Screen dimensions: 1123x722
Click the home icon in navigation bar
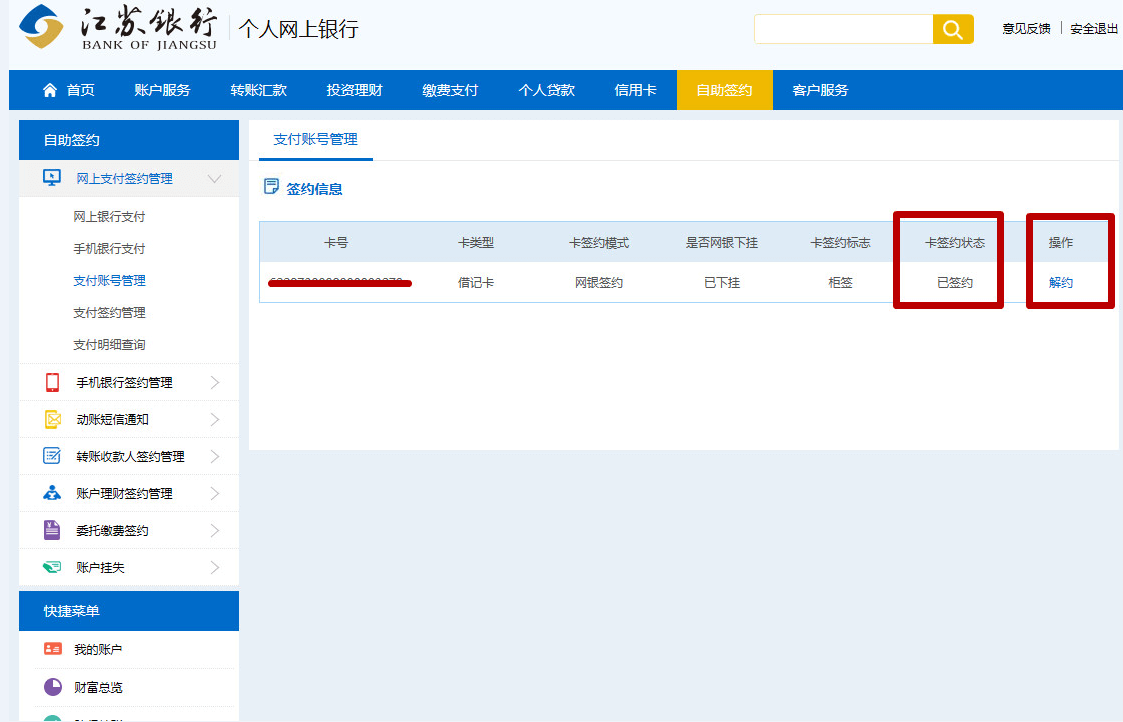(50, 90)
